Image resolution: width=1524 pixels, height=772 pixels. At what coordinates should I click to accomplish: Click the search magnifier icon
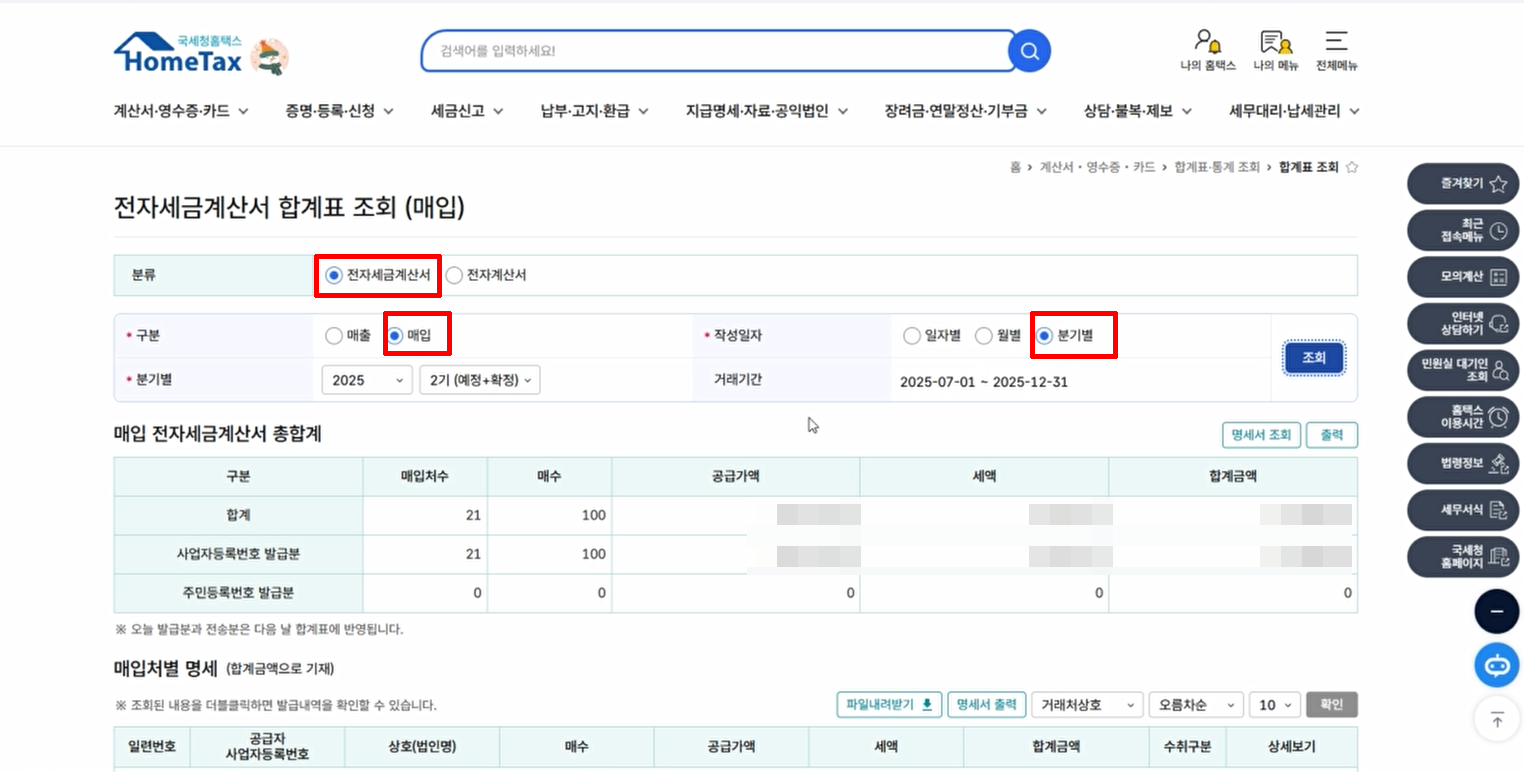1029,50
